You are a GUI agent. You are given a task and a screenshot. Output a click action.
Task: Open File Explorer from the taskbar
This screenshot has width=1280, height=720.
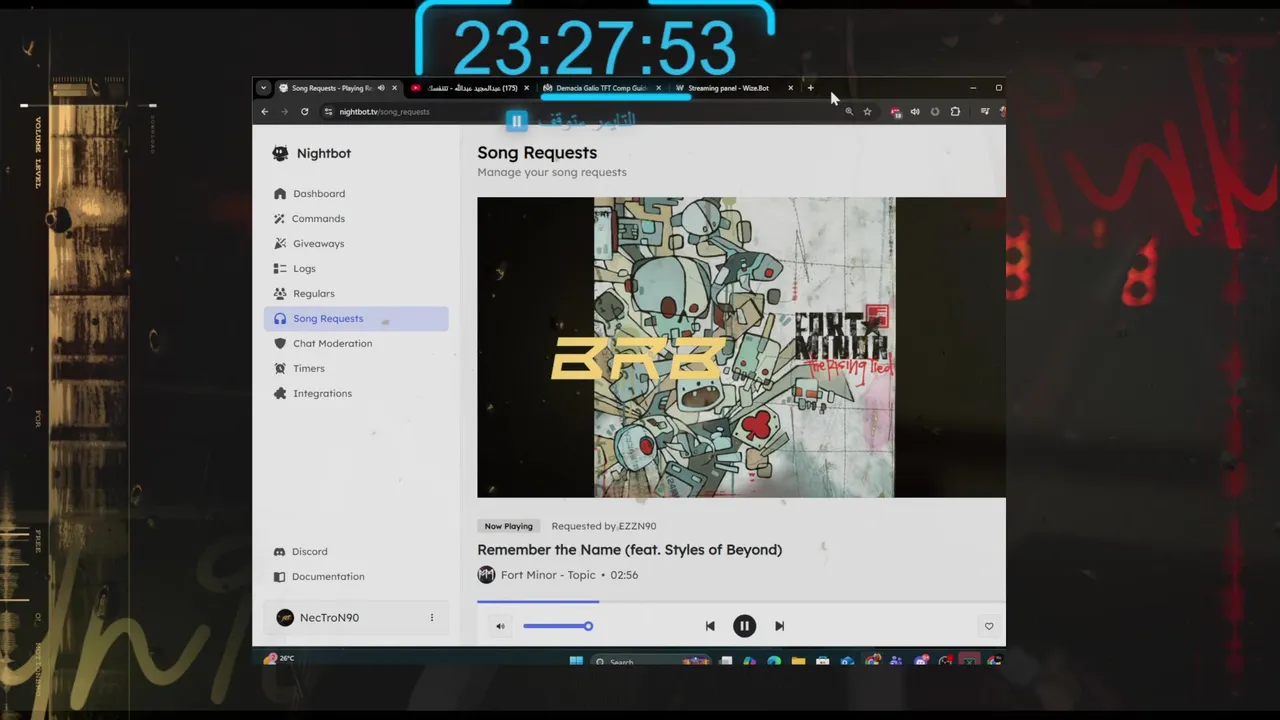(798, 661)
